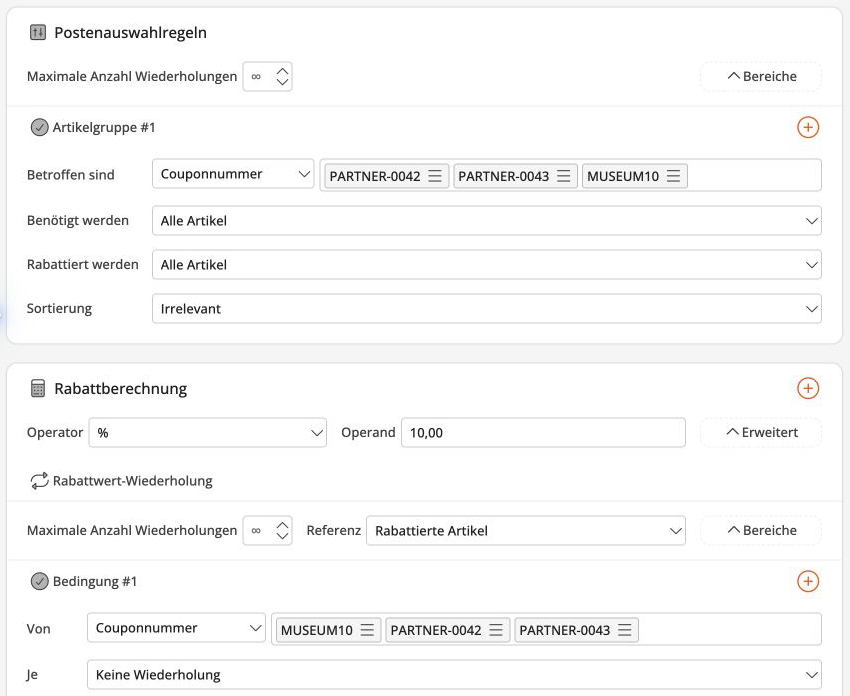850x696 pixels.
Task: Collapse Bereiche in the Postenauswahlregeln section
Action: coord(761,76)
